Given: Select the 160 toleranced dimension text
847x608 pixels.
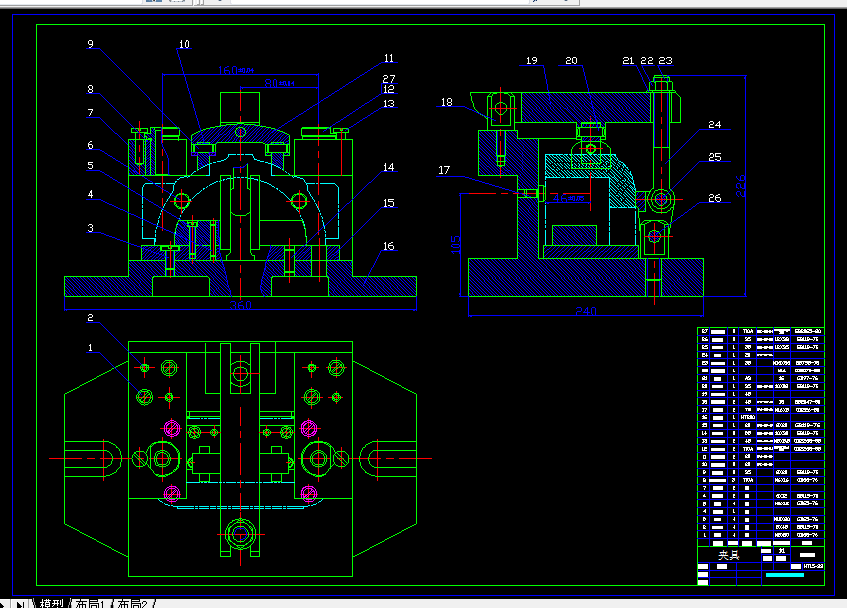Looking at the screenshot, I should [236, 70].
